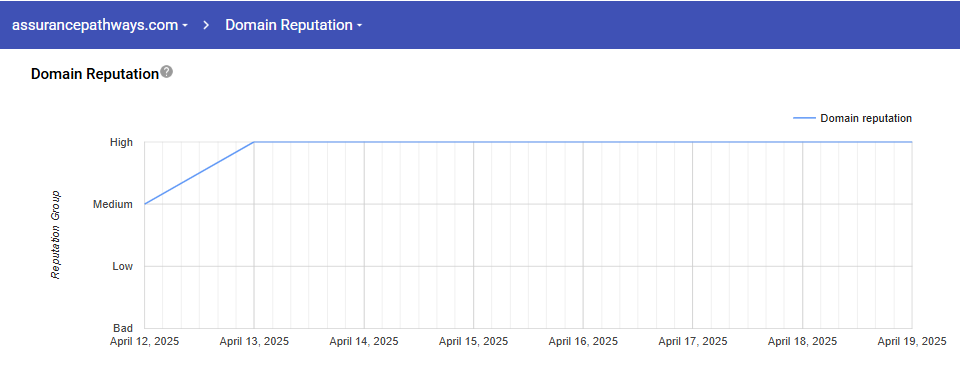Click the April 16, 2025 axis label
Screen dimensions: 960x377
[583, 341]
